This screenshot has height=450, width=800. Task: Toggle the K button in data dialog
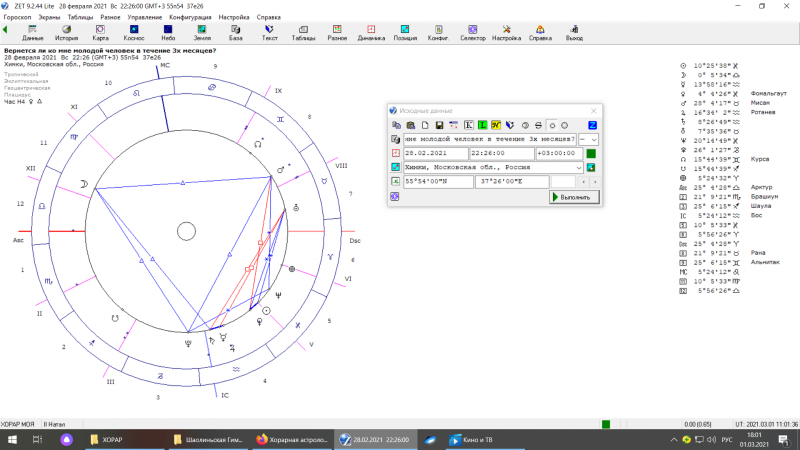pos(467,124)
